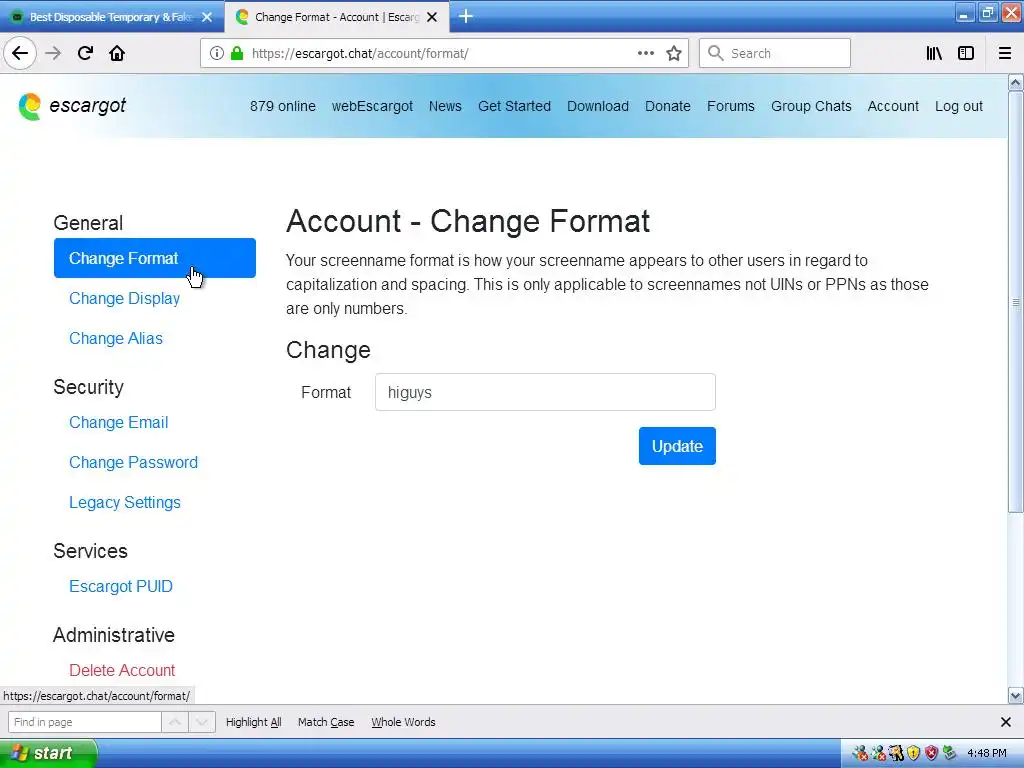Screen dimensions: 1024x768
Task: Open the Firefox hamburger menu
Action: coord(1005,54)
